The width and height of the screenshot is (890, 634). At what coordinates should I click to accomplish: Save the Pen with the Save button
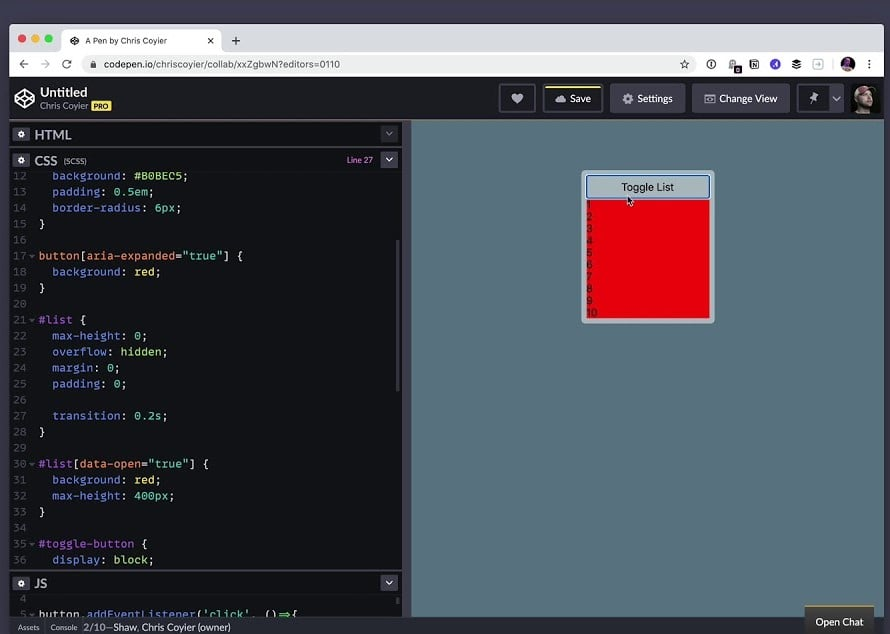572,98
